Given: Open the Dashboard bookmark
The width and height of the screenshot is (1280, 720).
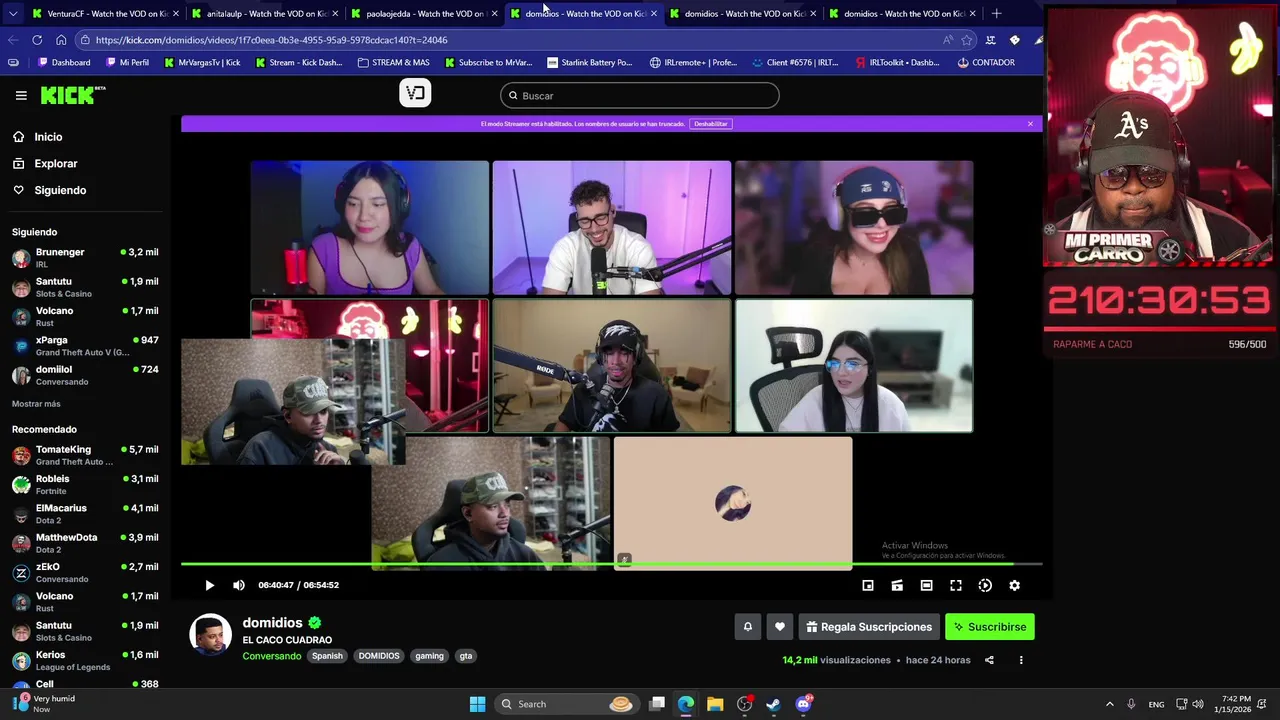Looking at the screenshot, I should click(x=64, y=62).
